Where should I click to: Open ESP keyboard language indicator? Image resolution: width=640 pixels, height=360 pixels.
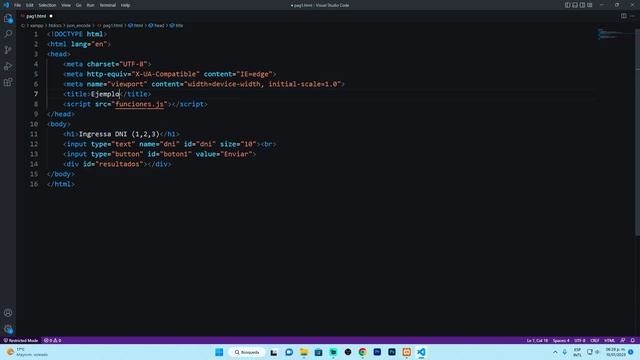point(577,352)
